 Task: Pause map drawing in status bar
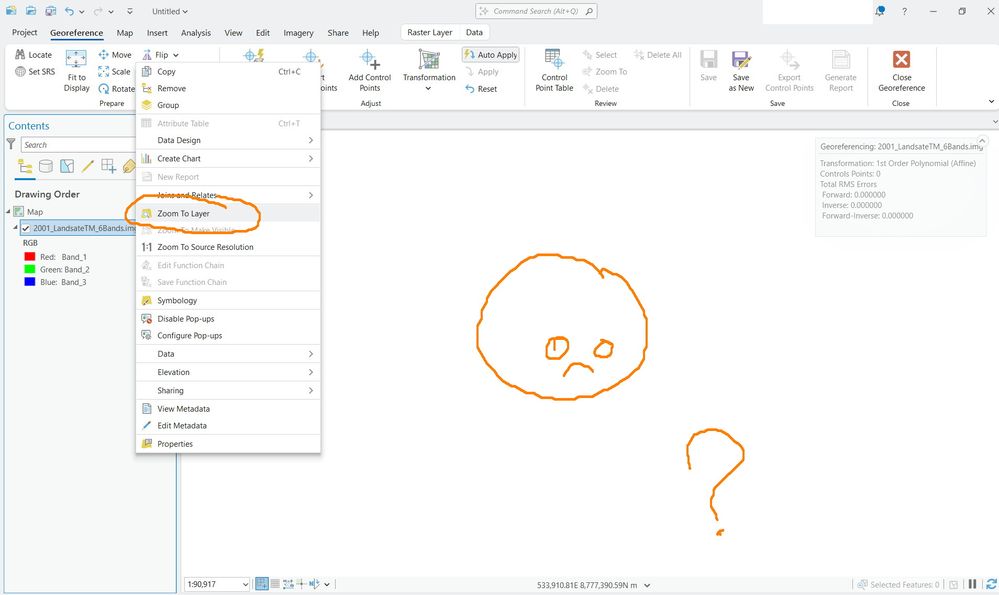(x=972, y=584)
